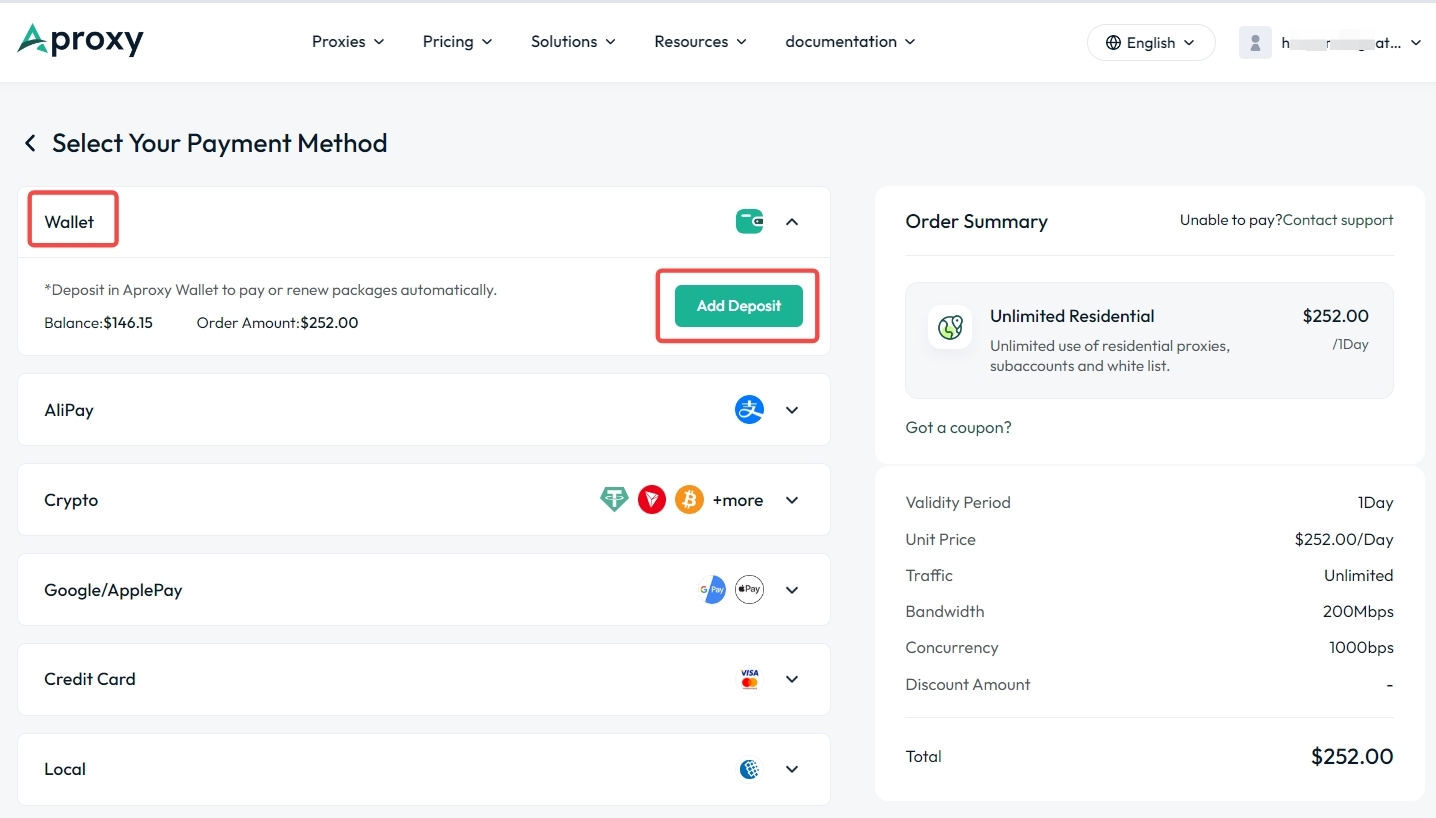The width and height of the screenshot is (1436, 818).
Task: Click the Traffic label
Action: pyautogui.click(x=929, y=575)
